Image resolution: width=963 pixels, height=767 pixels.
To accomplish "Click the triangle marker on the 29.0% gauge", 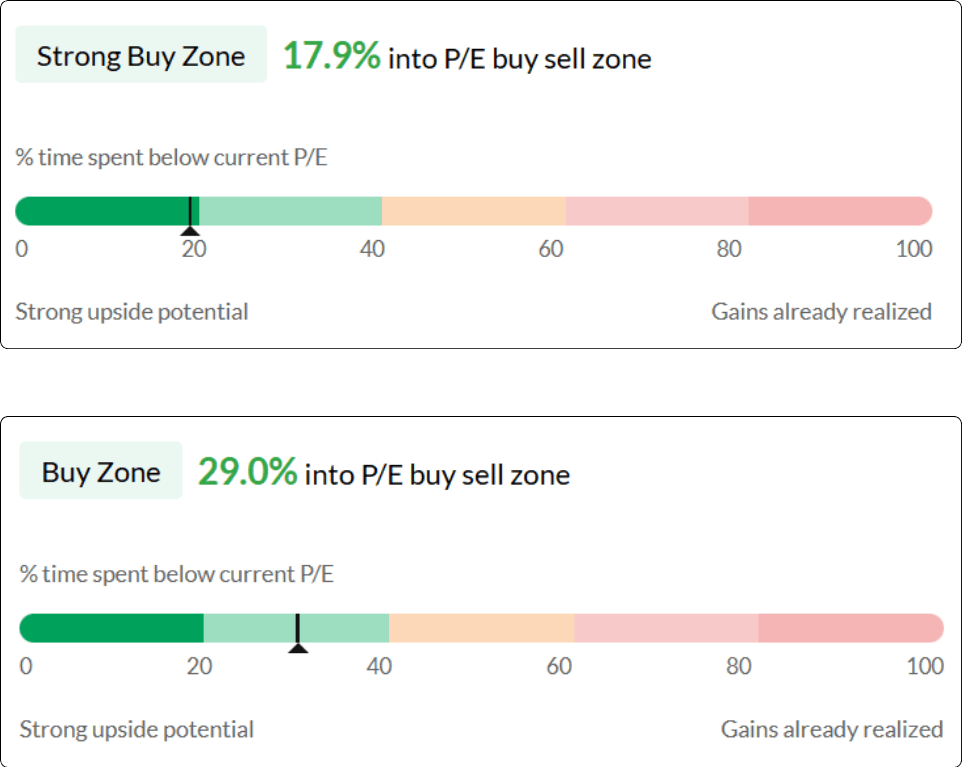I will [297, 648].
